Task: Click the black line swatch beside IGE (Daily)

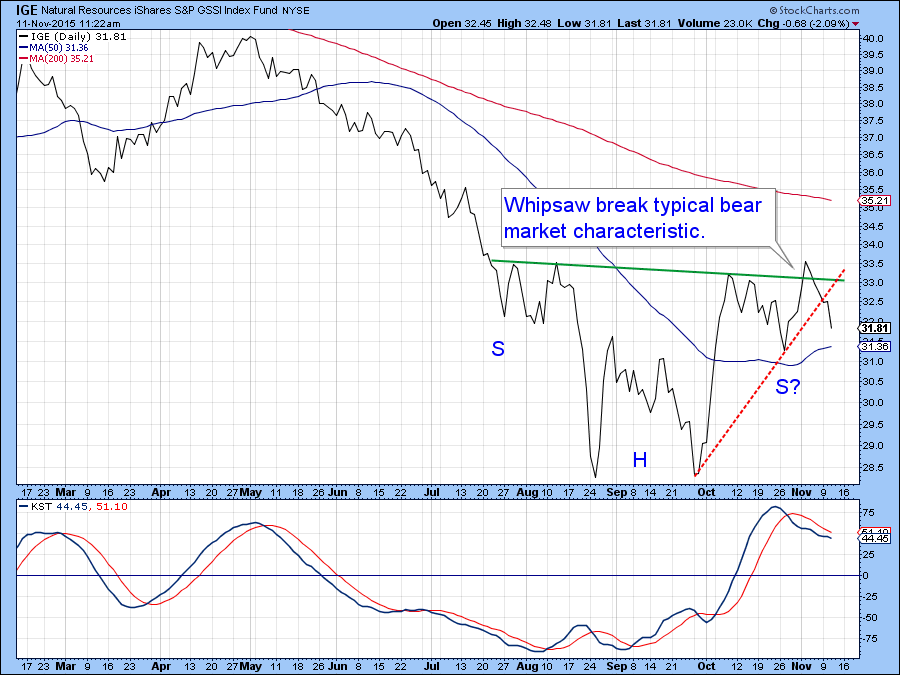Action: coord(24,36)
